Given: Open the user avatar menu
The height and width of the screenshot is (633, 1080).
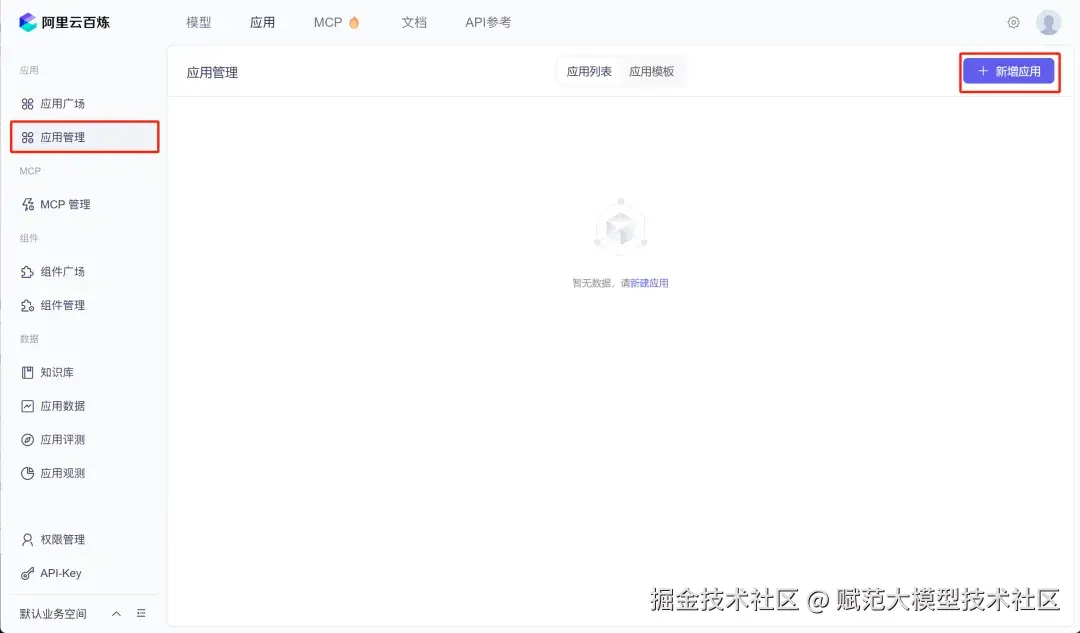Looking at the screenshot, I should tap(1048, 21).
